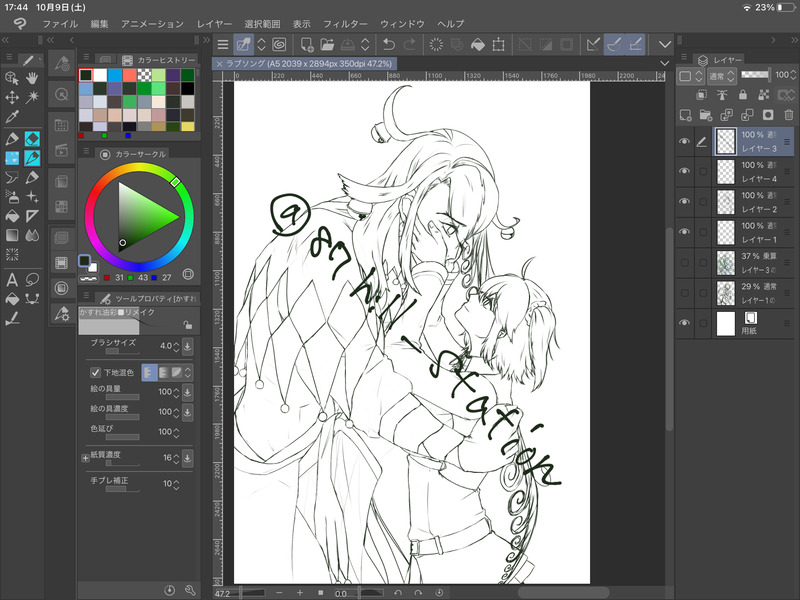Image resolution: width=800 pixels, height=600 pixels.
Task: Toggle the lock icon on brush preview
Action: [188, 325]
